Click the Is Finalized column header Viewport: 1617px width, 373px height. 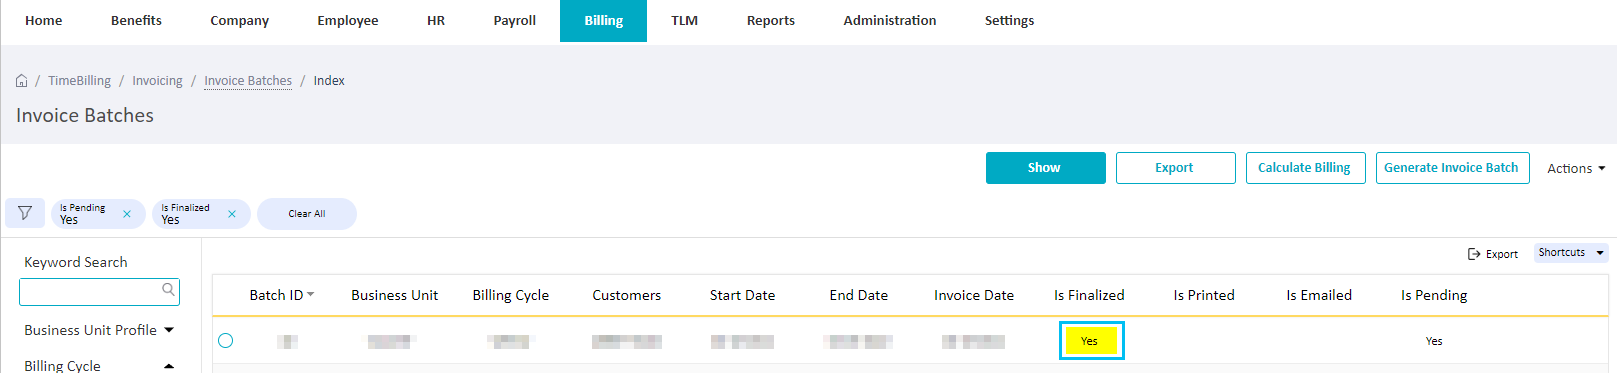coord(1089,295)
